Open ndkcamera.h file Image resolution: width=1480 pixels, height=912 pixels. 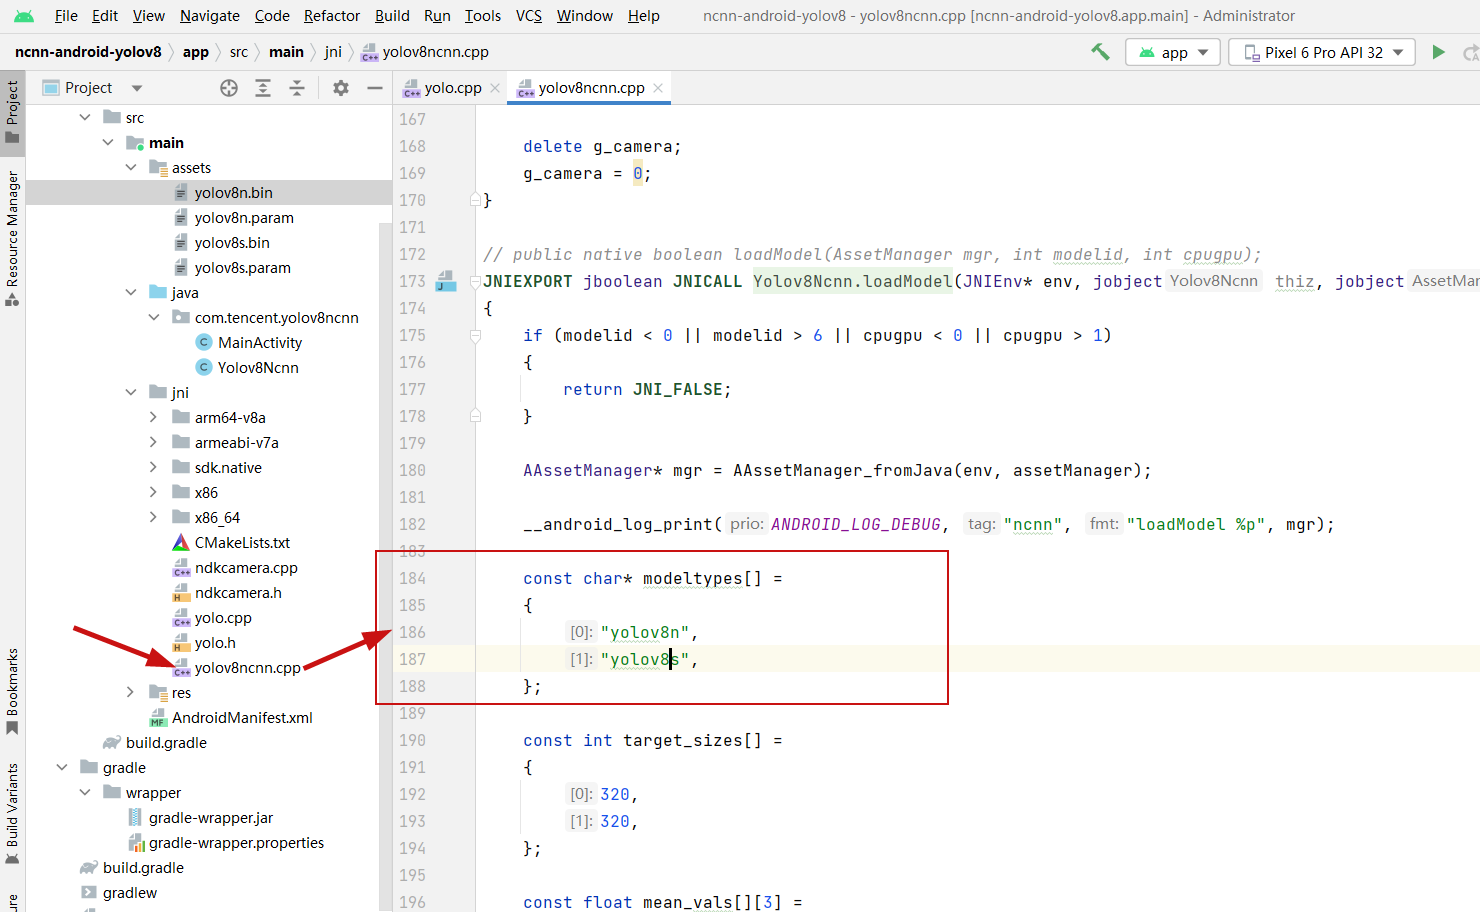point(238,593)
